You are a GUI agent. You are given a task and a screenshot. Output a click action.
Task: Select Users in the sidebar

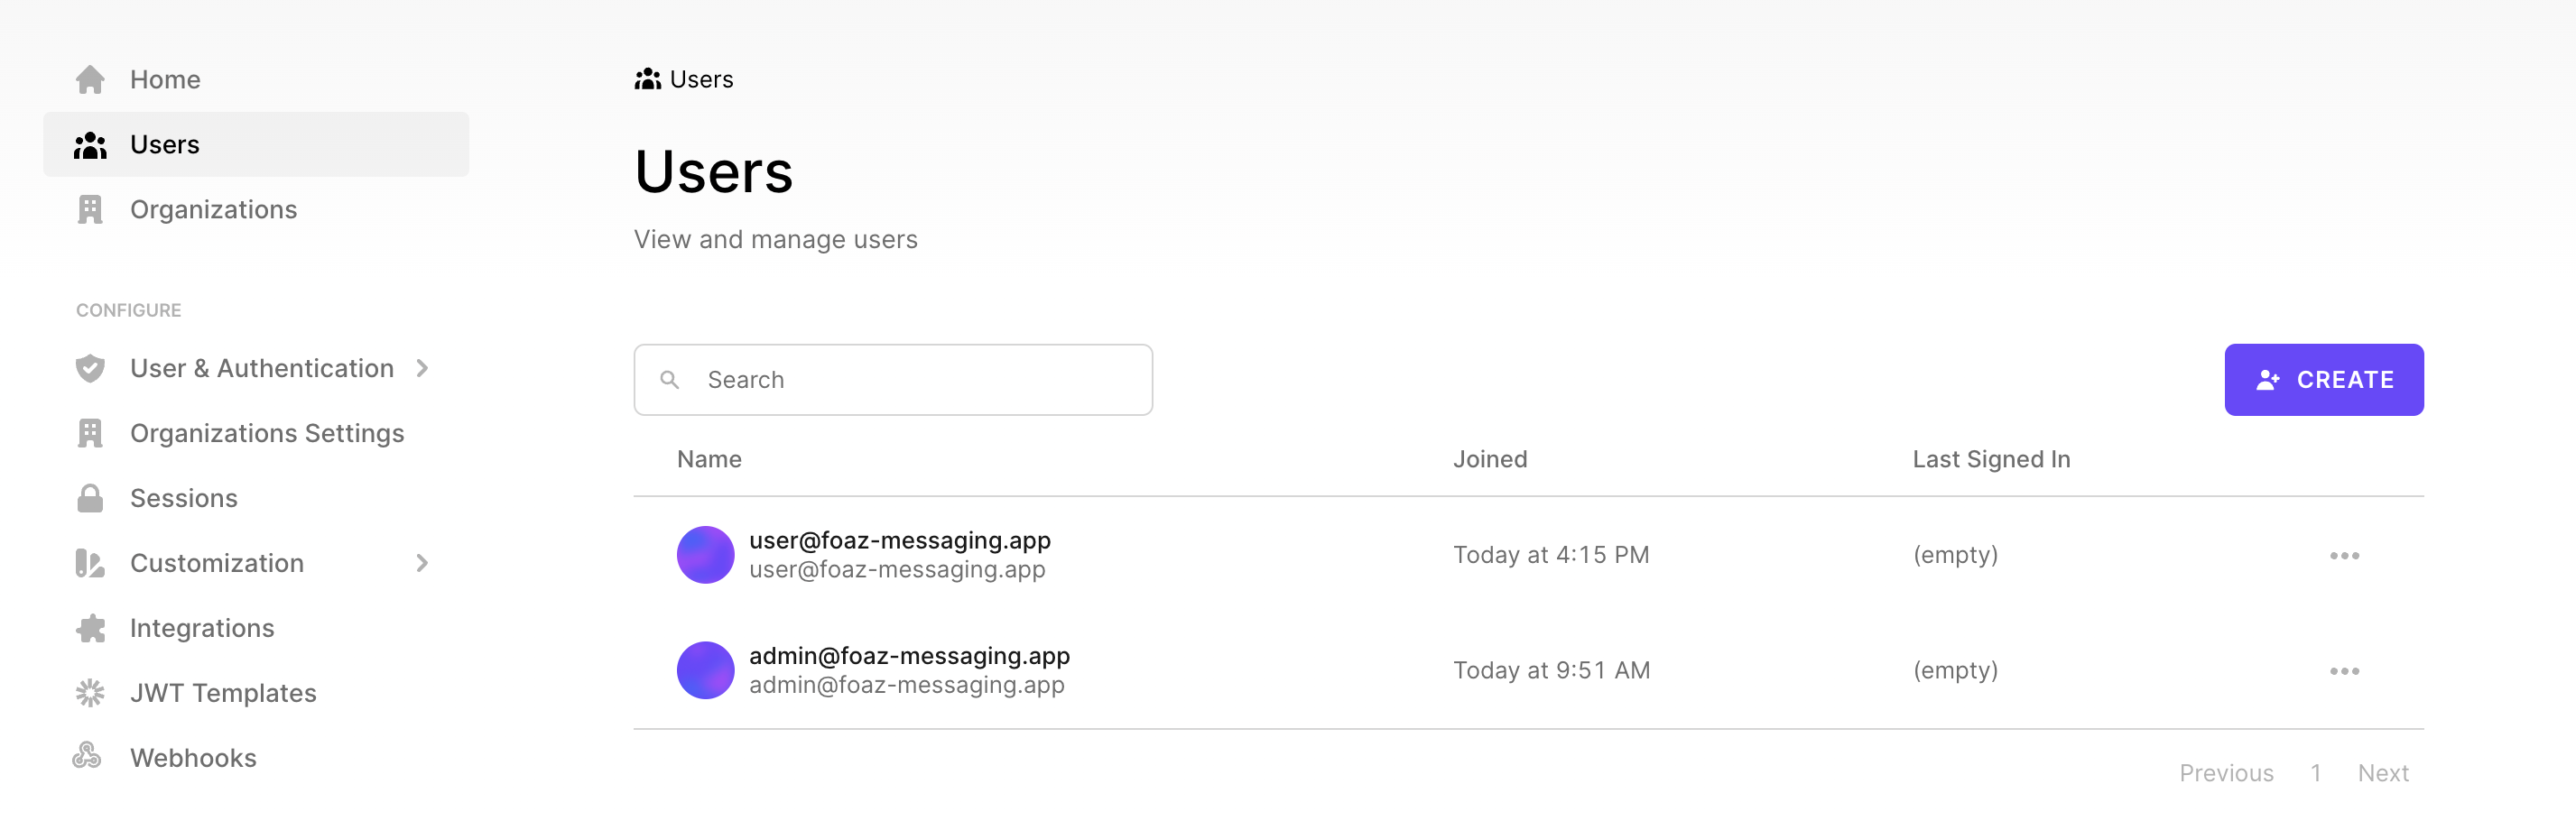point(165,145)
